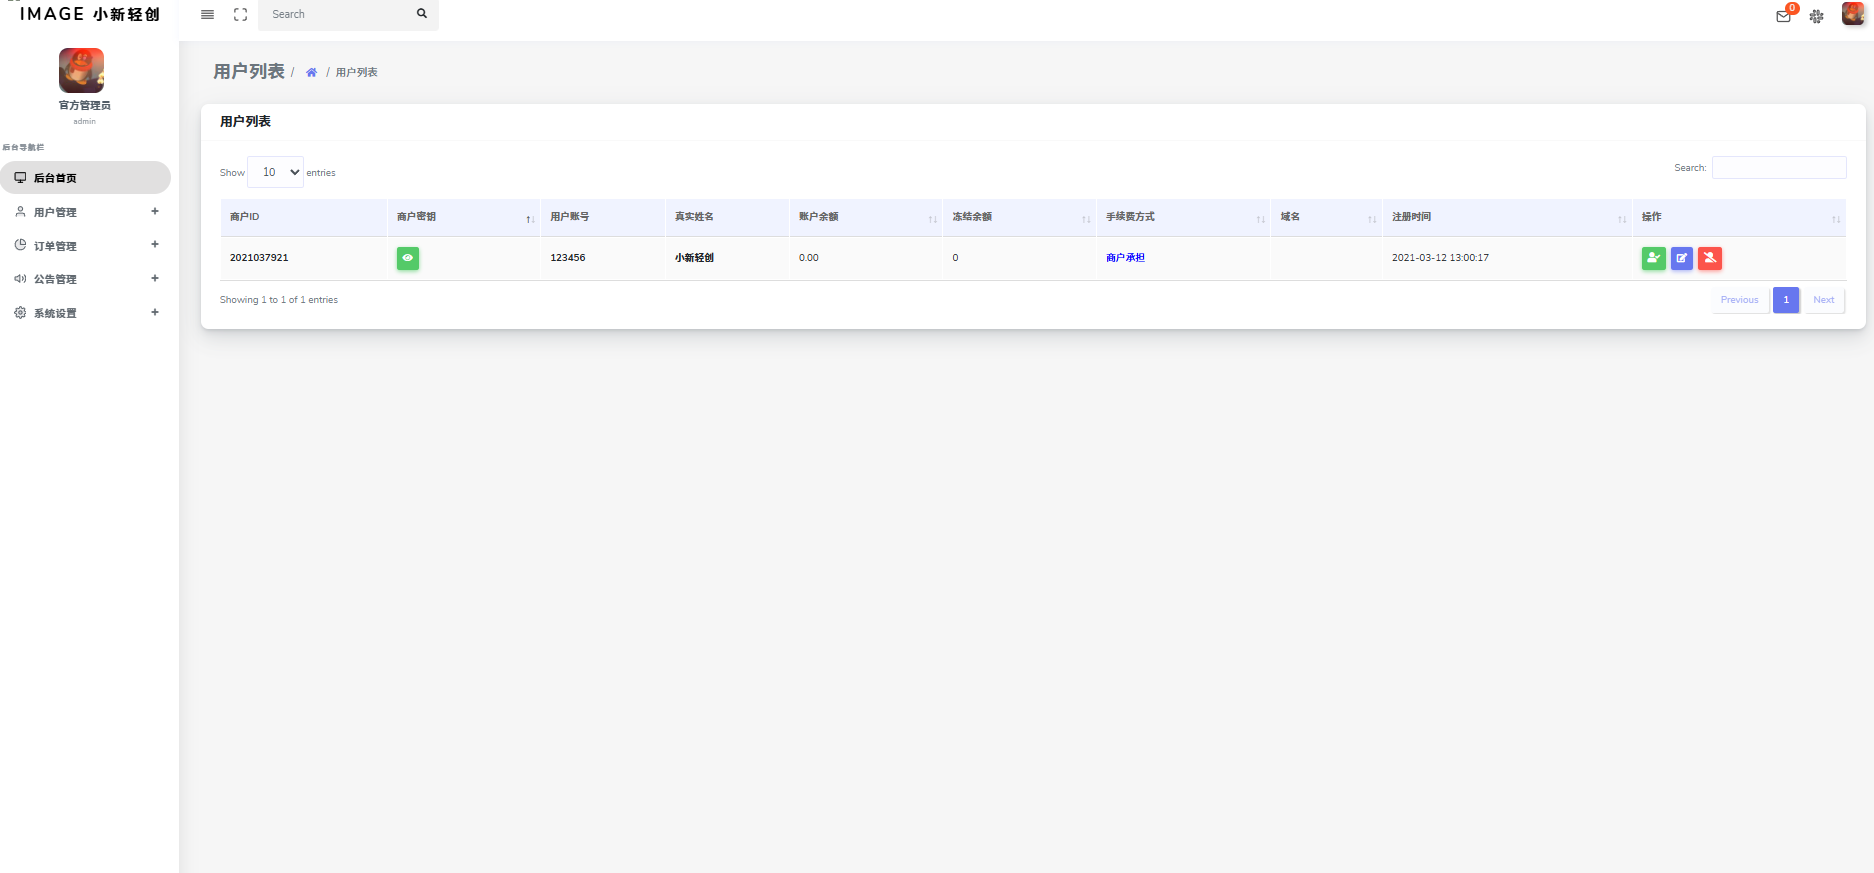Click the Previous pagination button
This screenshot has width=1874, height=873.
pos(1739,300)
